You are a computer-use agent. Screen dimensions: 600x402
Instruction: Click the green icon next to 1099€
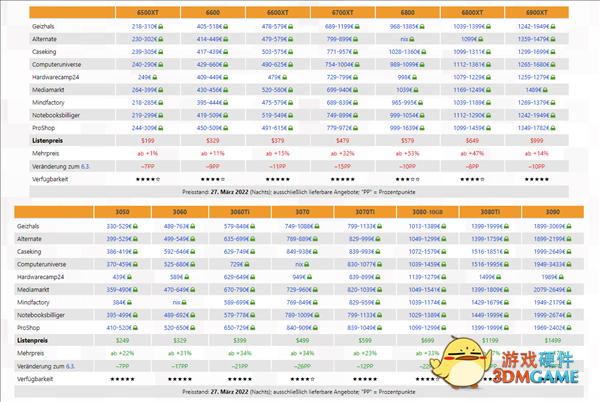click(481, 39)
